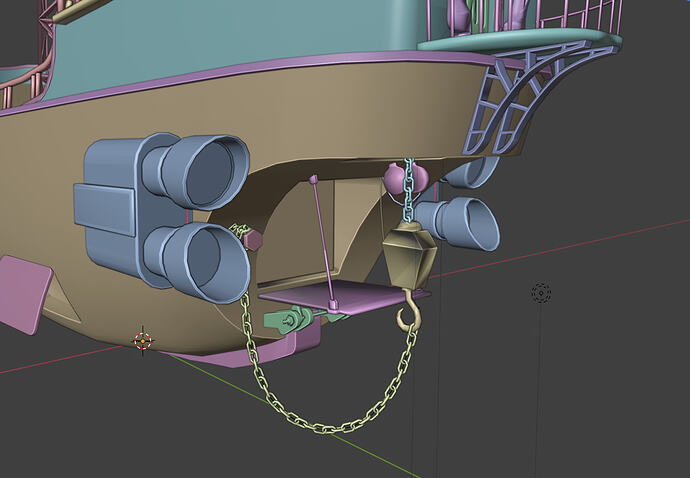Click the 3D cursor crosshair marker
690x478 pixels.
click(x=142, y=341)
